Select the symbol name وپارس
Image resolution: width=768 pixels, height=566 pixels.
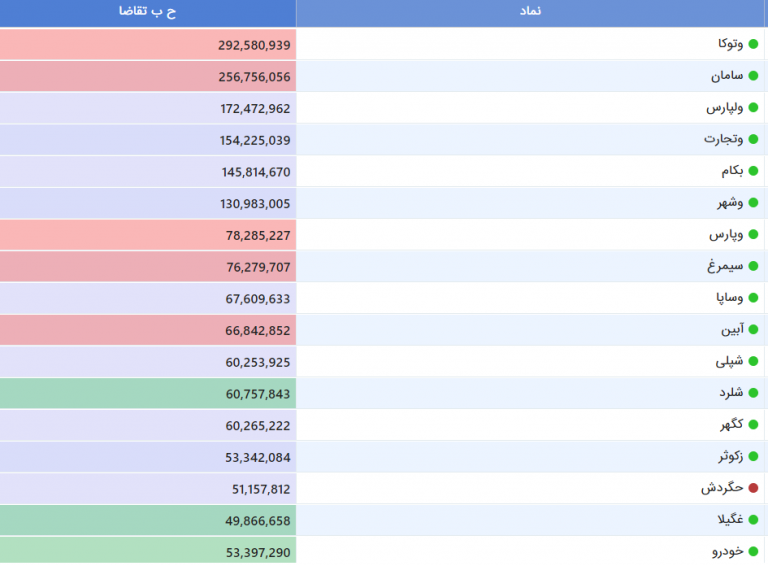click(x=726, y=235)
